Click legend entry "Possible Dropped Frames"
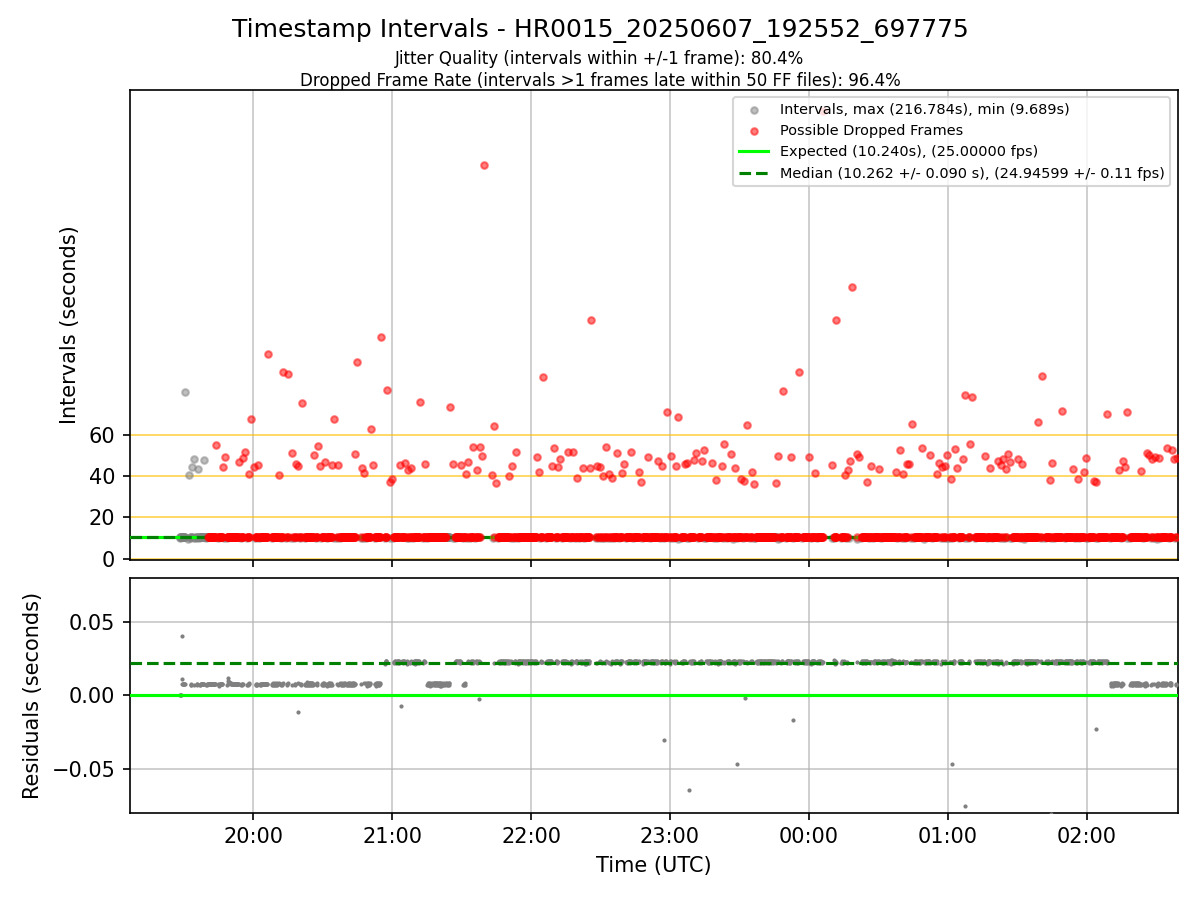 [871, 130]
